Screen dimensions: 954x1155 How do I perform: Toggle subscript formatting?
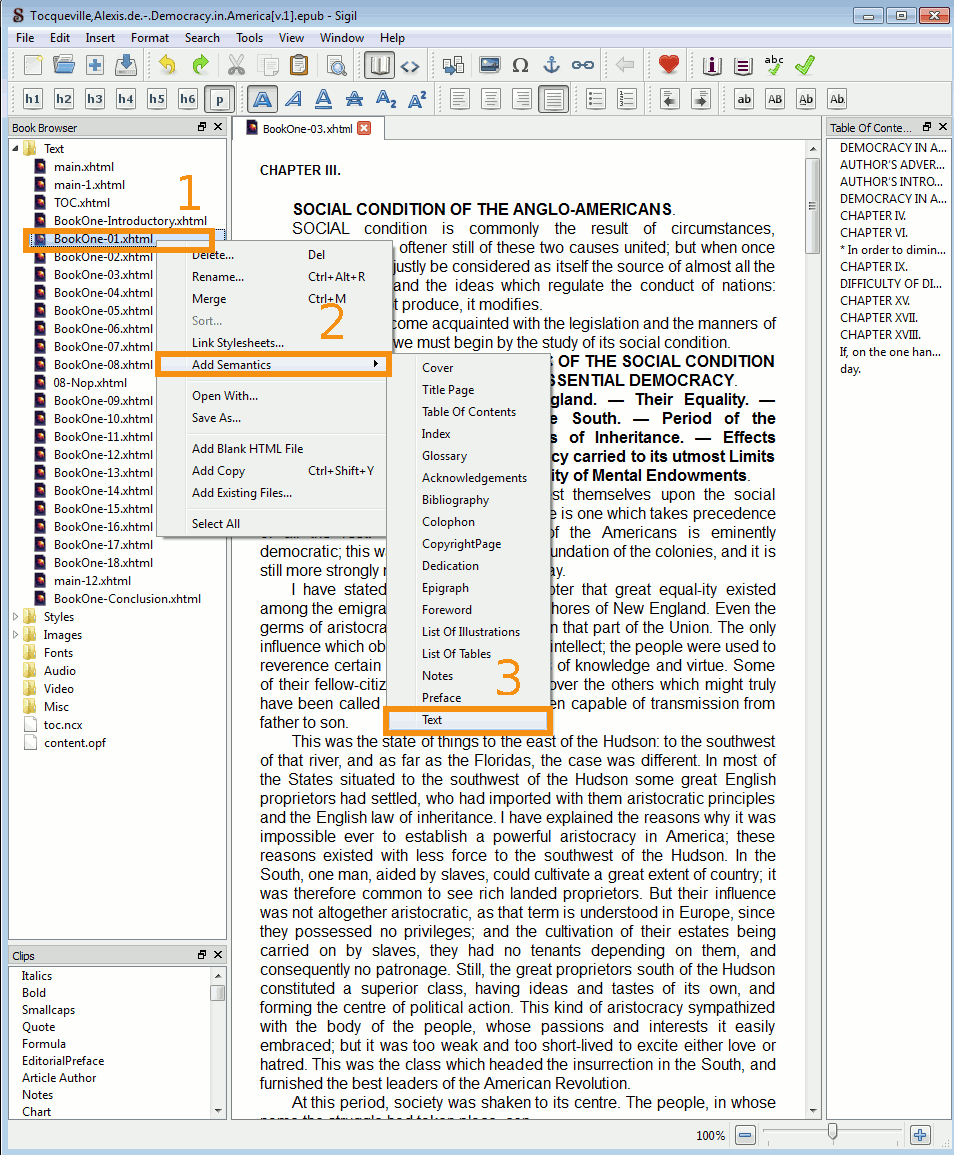pos(386,99)
